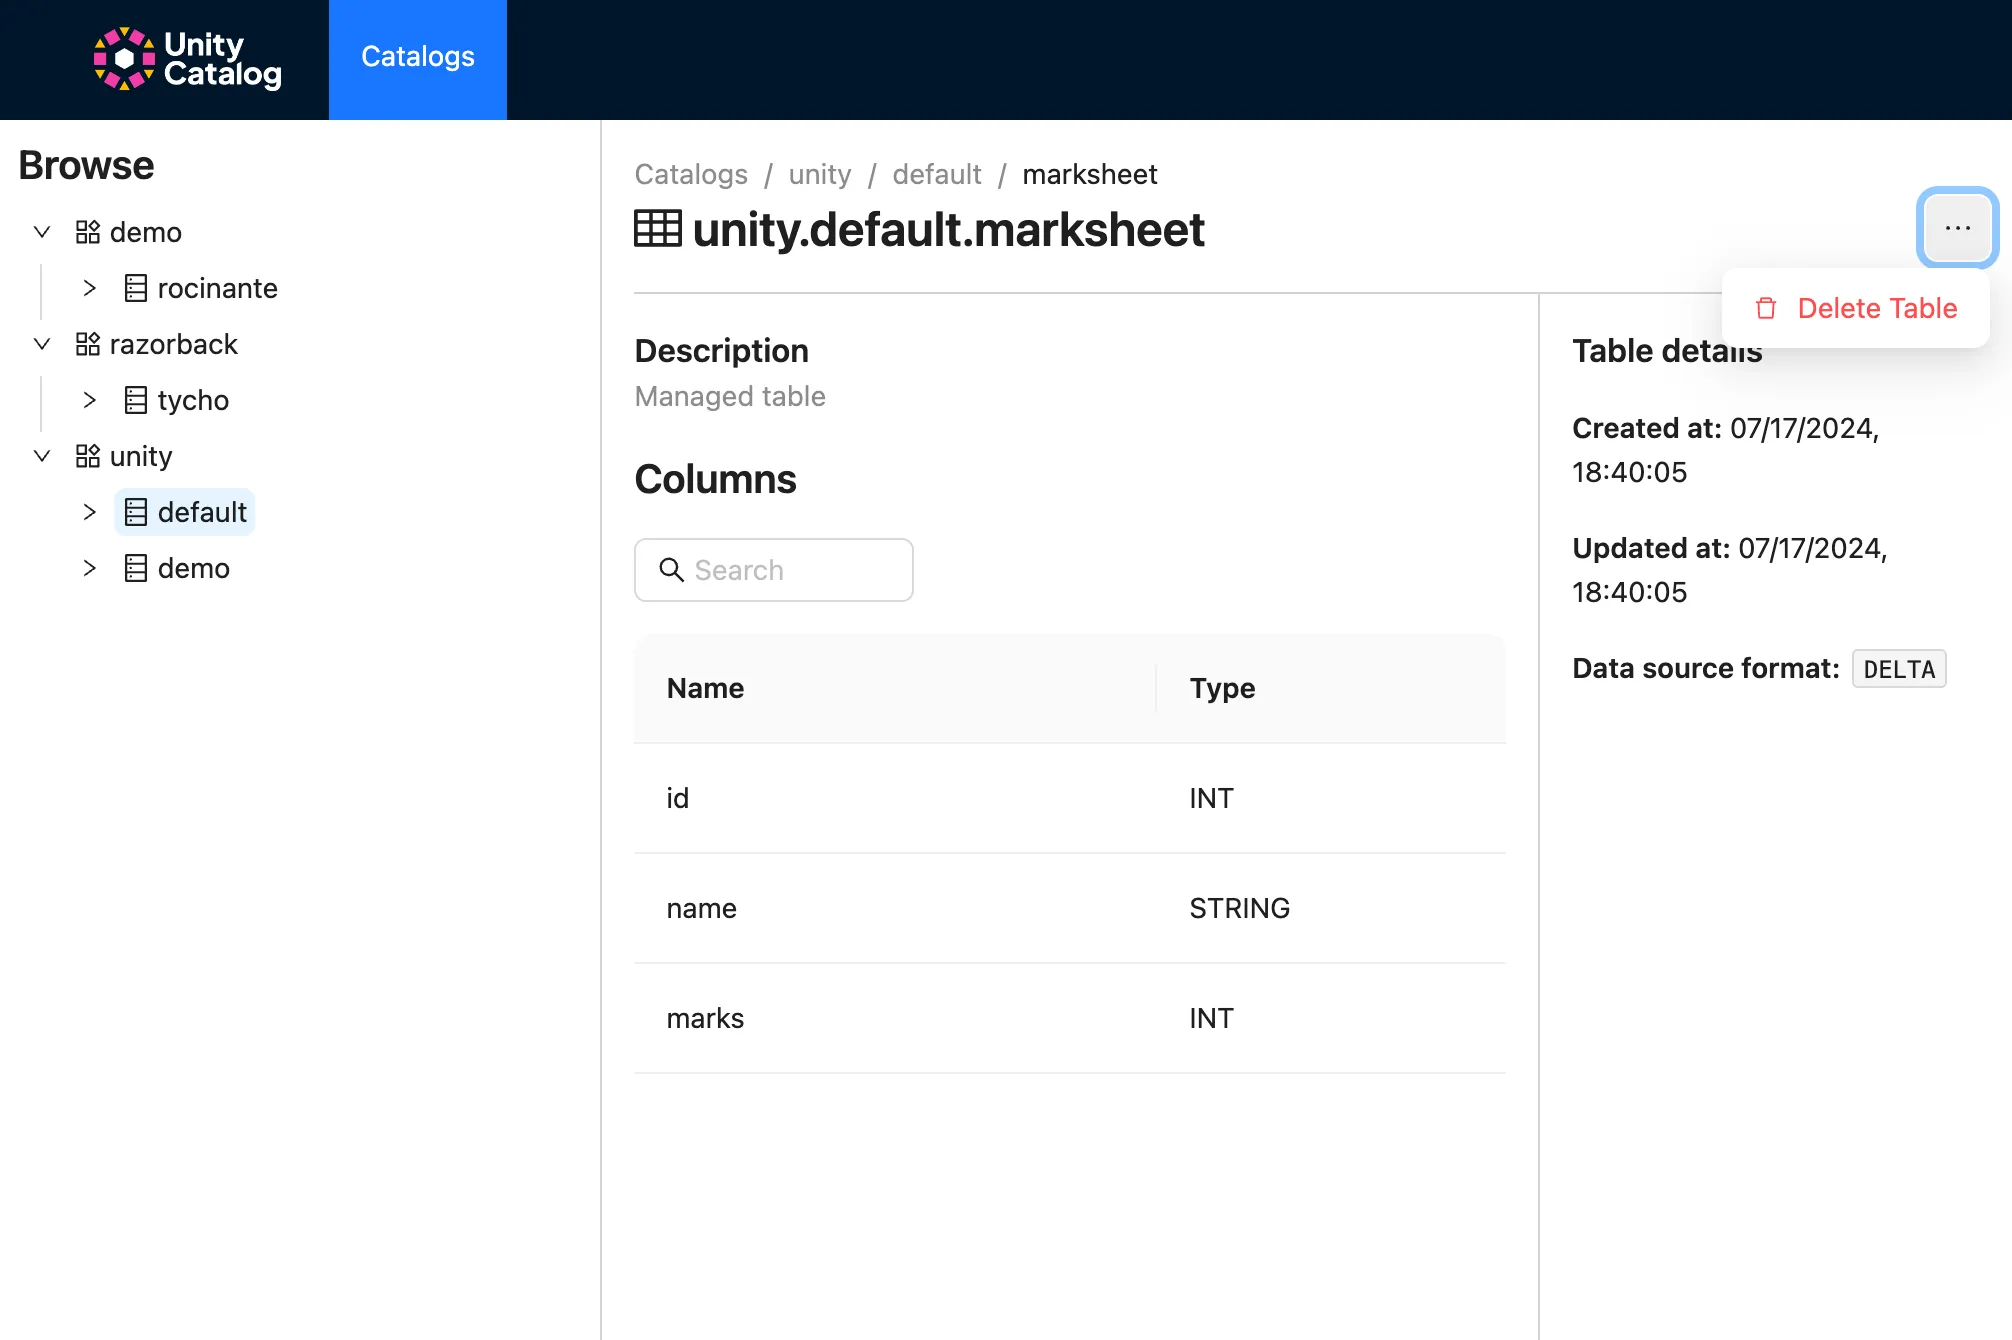
Task: Navigate to Catalogs via breadcrumb
Action: pos(690,174)
